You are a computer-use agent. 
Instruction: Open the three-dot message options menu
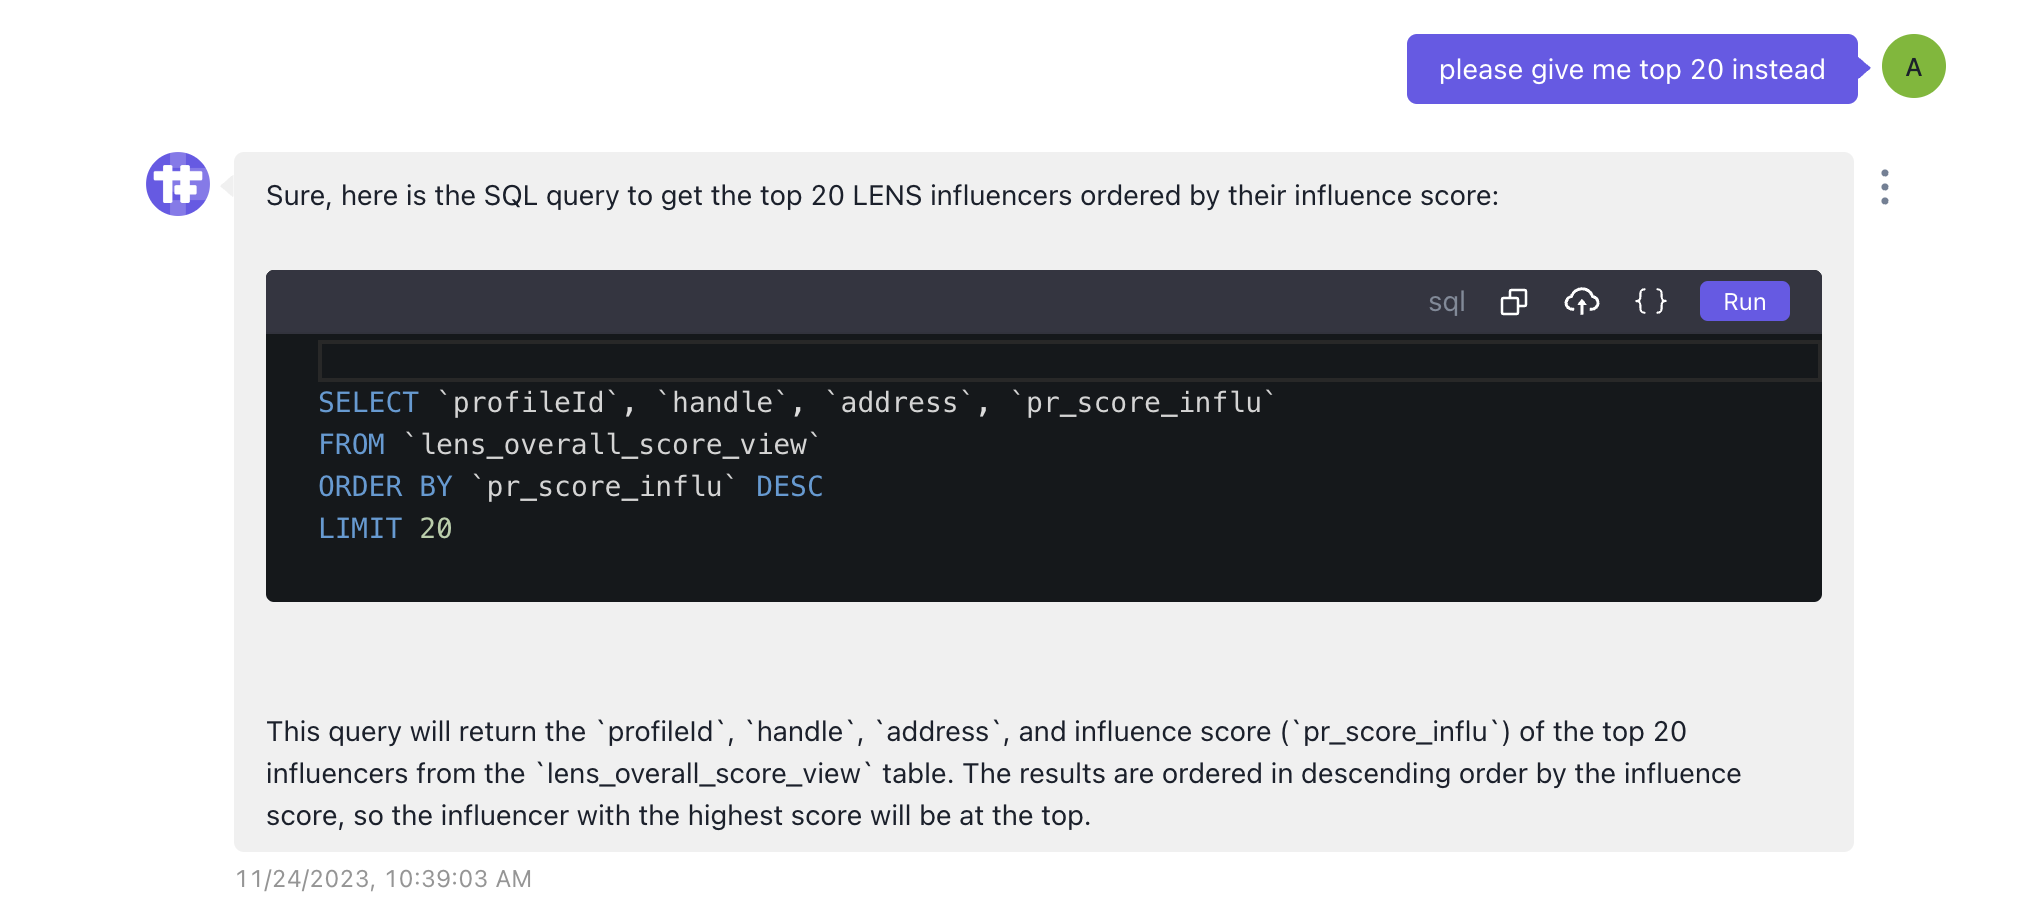click(1884, 187)
